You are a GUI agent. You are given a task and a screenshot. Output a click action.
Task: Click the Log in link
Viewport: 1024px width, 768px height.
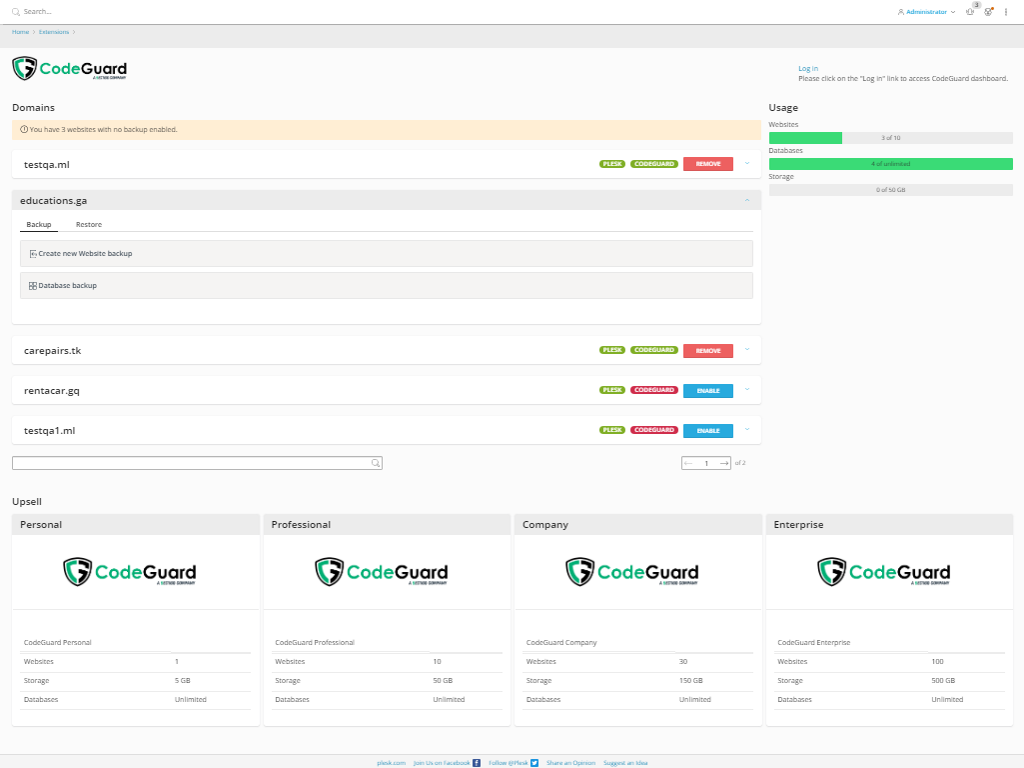coord(808,68)
